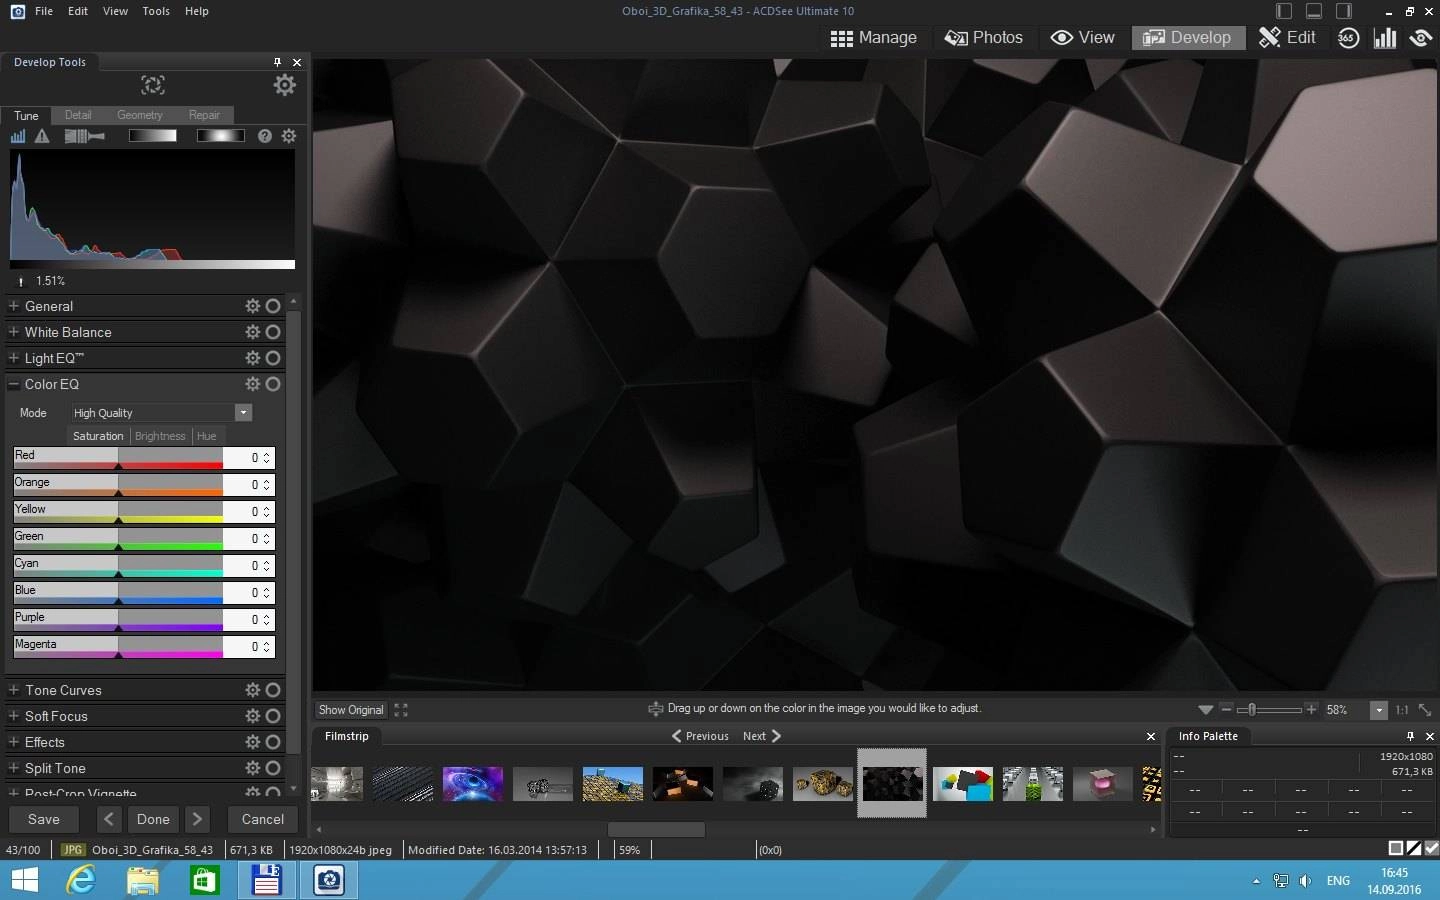Open White Balance settings gear
The image size is (1440, 900).
(x=252, y=332)
